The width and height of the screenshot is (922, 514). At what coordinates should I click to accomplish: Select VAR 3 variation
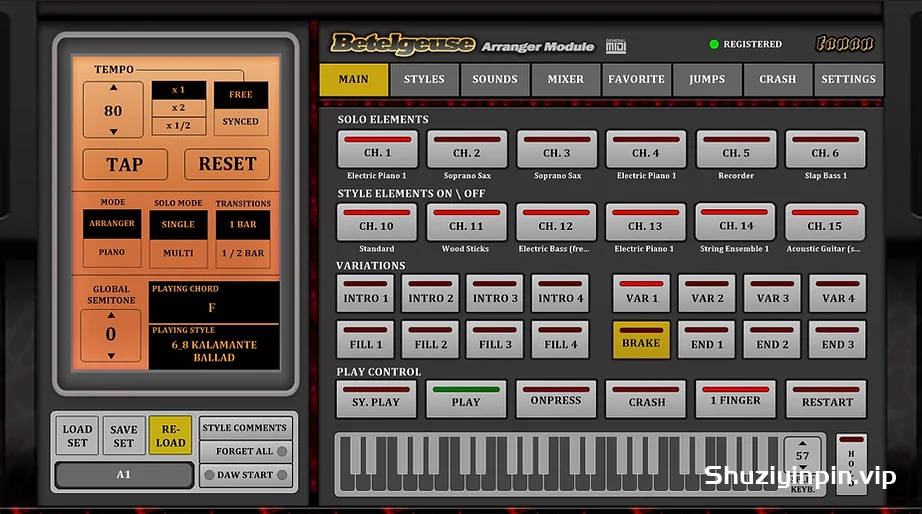(x=772, y=293)
